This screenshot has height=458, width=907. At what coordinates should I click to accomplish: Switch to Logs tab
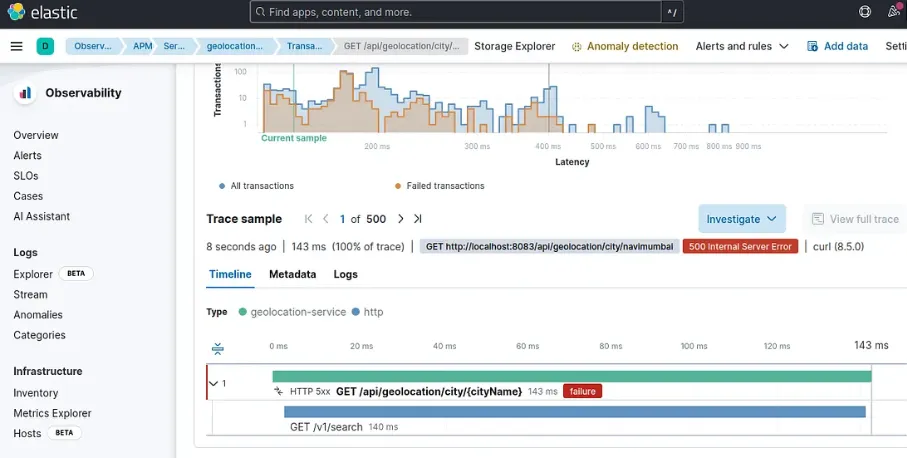[345, 274]
